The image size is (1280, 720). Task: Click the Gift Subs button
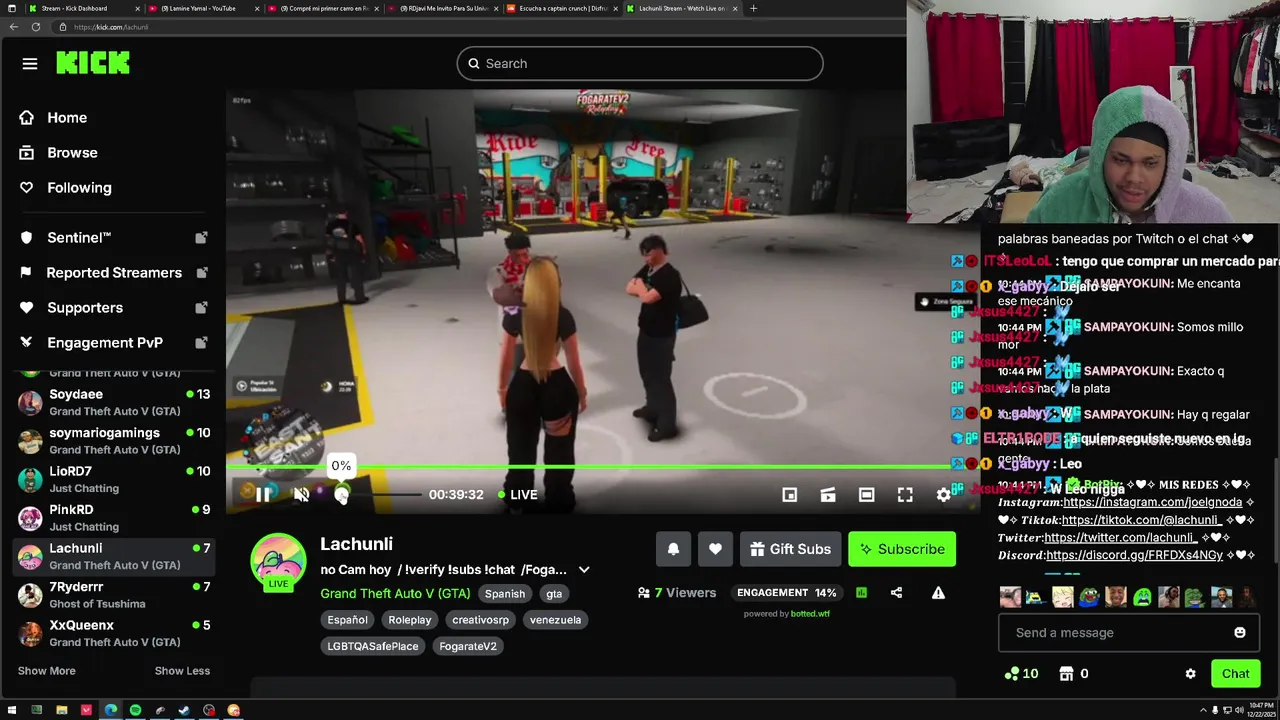[790, 549]
